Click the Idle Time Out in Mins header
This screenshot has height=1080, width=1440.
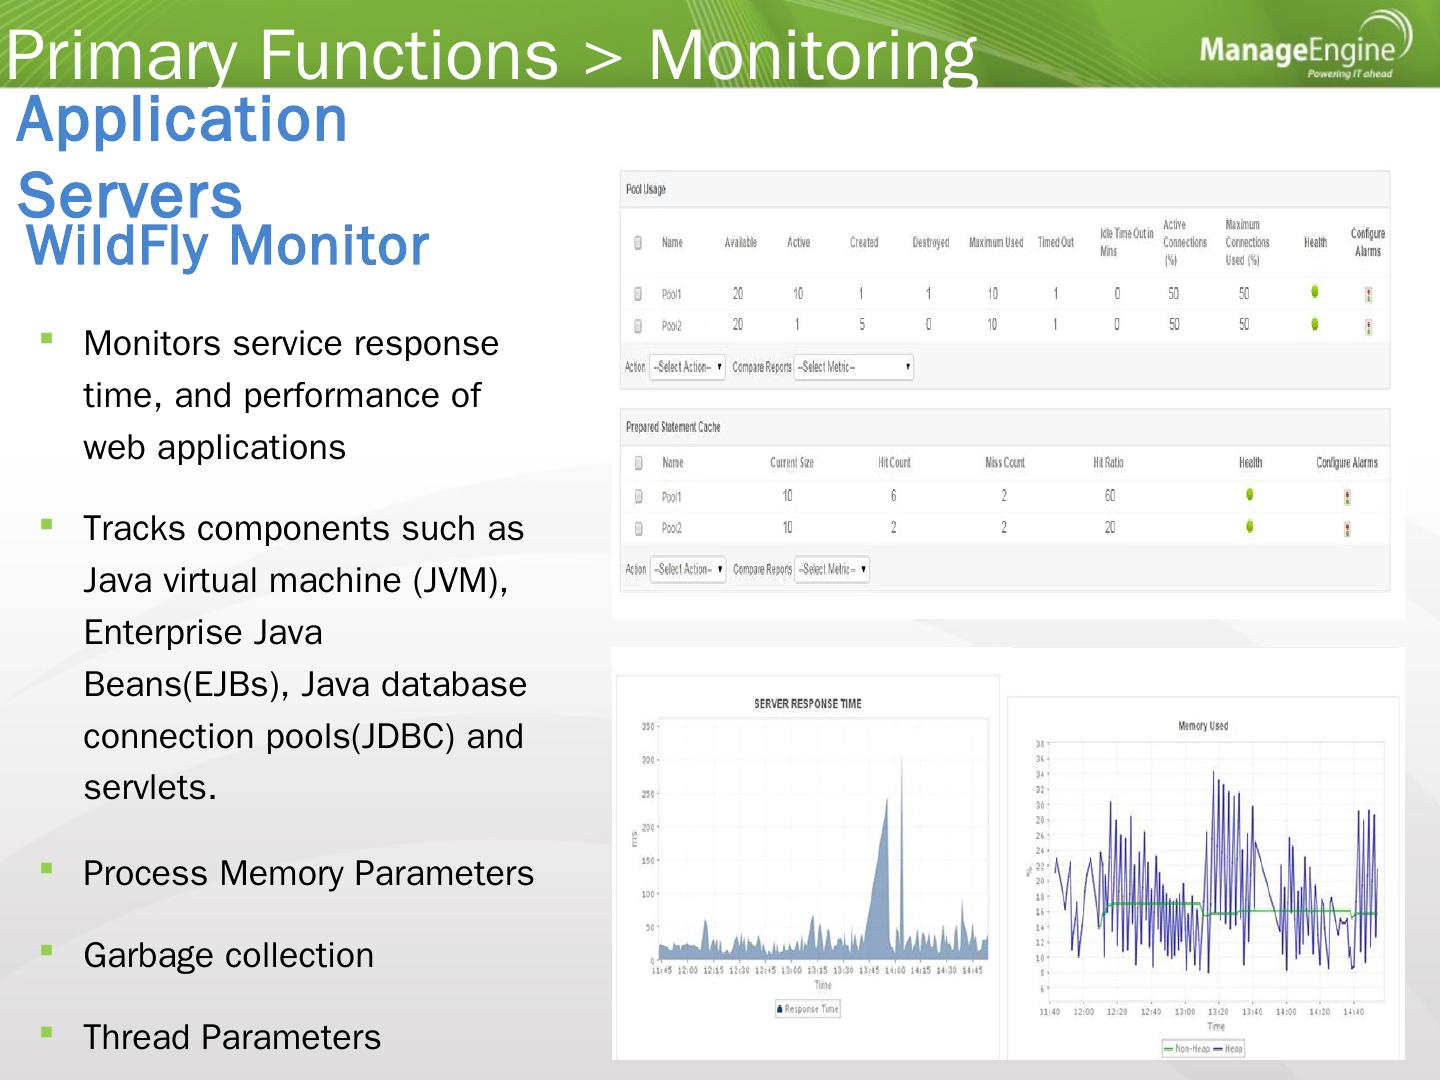tap(1126, 242)
